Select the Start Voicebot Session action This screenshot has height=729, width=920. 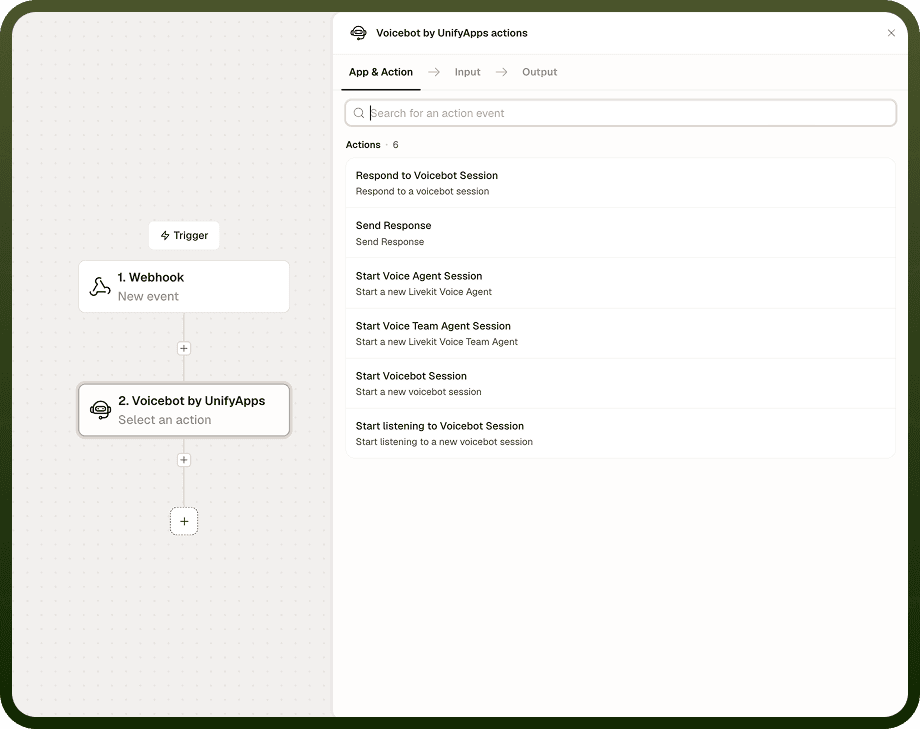coord(620,383)
